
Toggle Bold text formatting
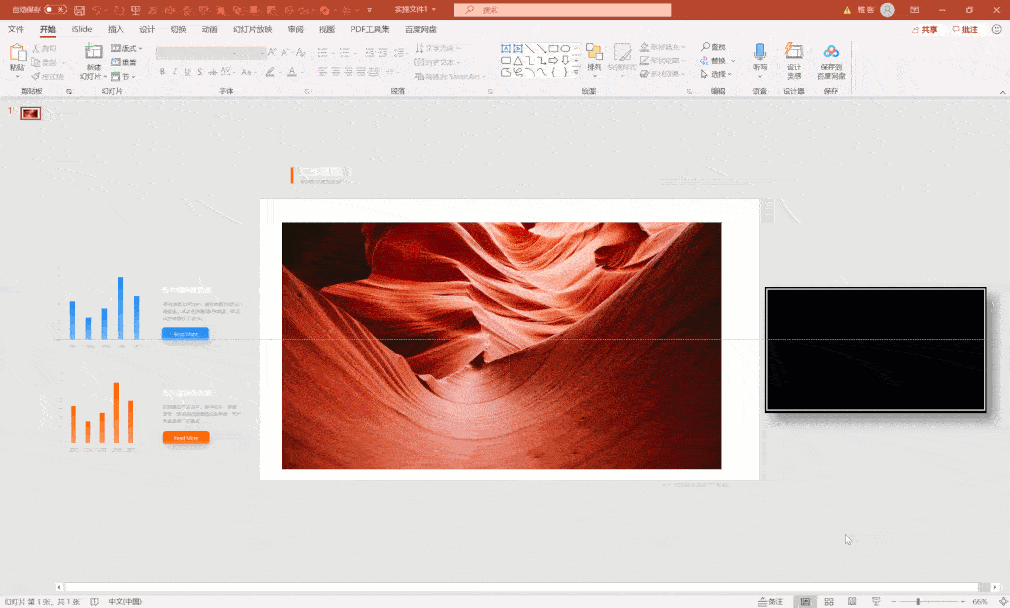162,72
